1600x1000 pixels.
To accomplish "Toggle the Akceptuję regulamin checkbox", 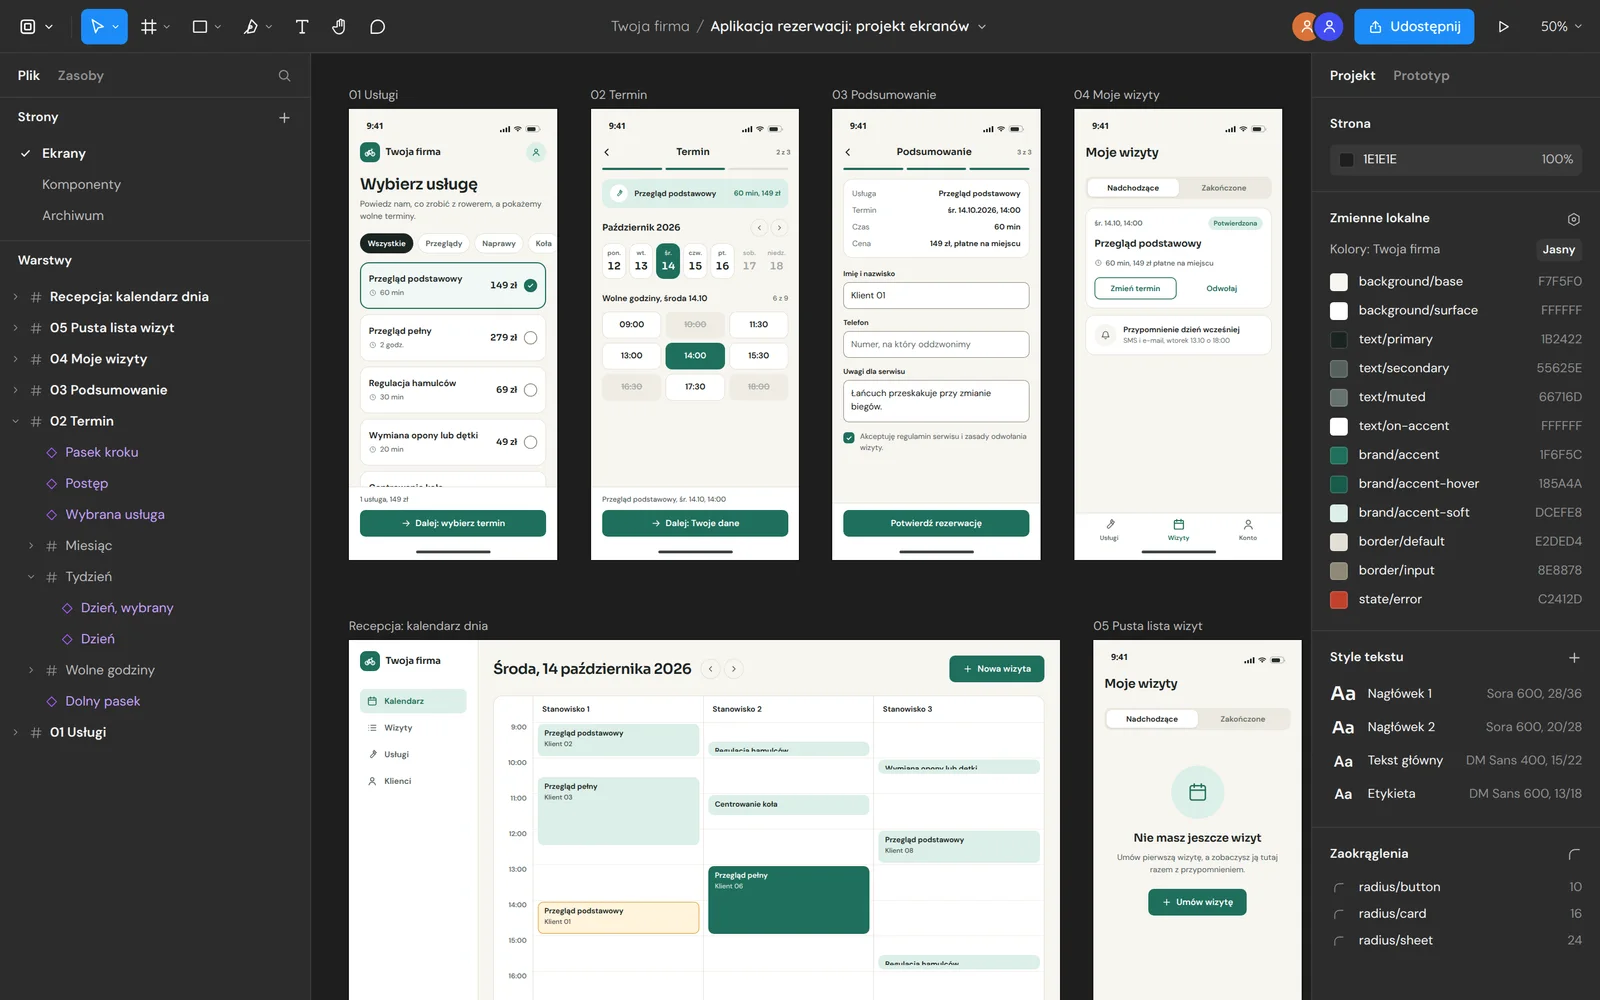I will click(x=849, y=438).
